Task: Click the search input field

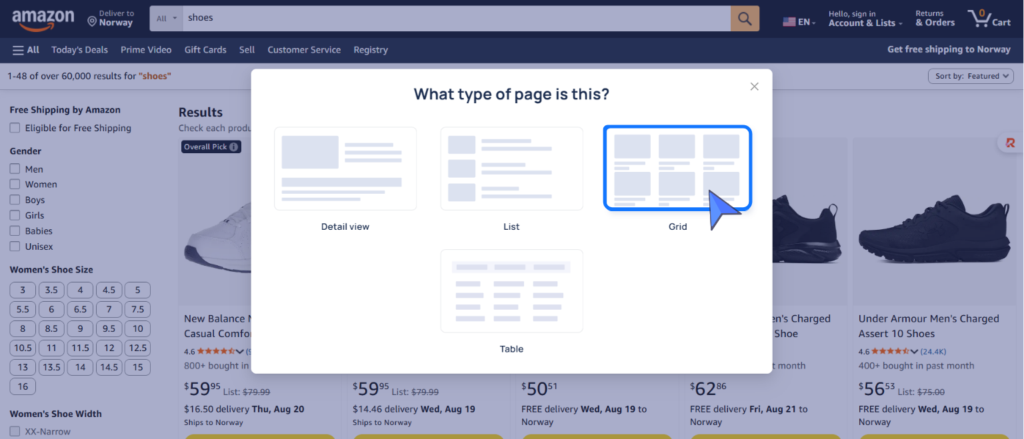Action: click(x=456, y=18)
